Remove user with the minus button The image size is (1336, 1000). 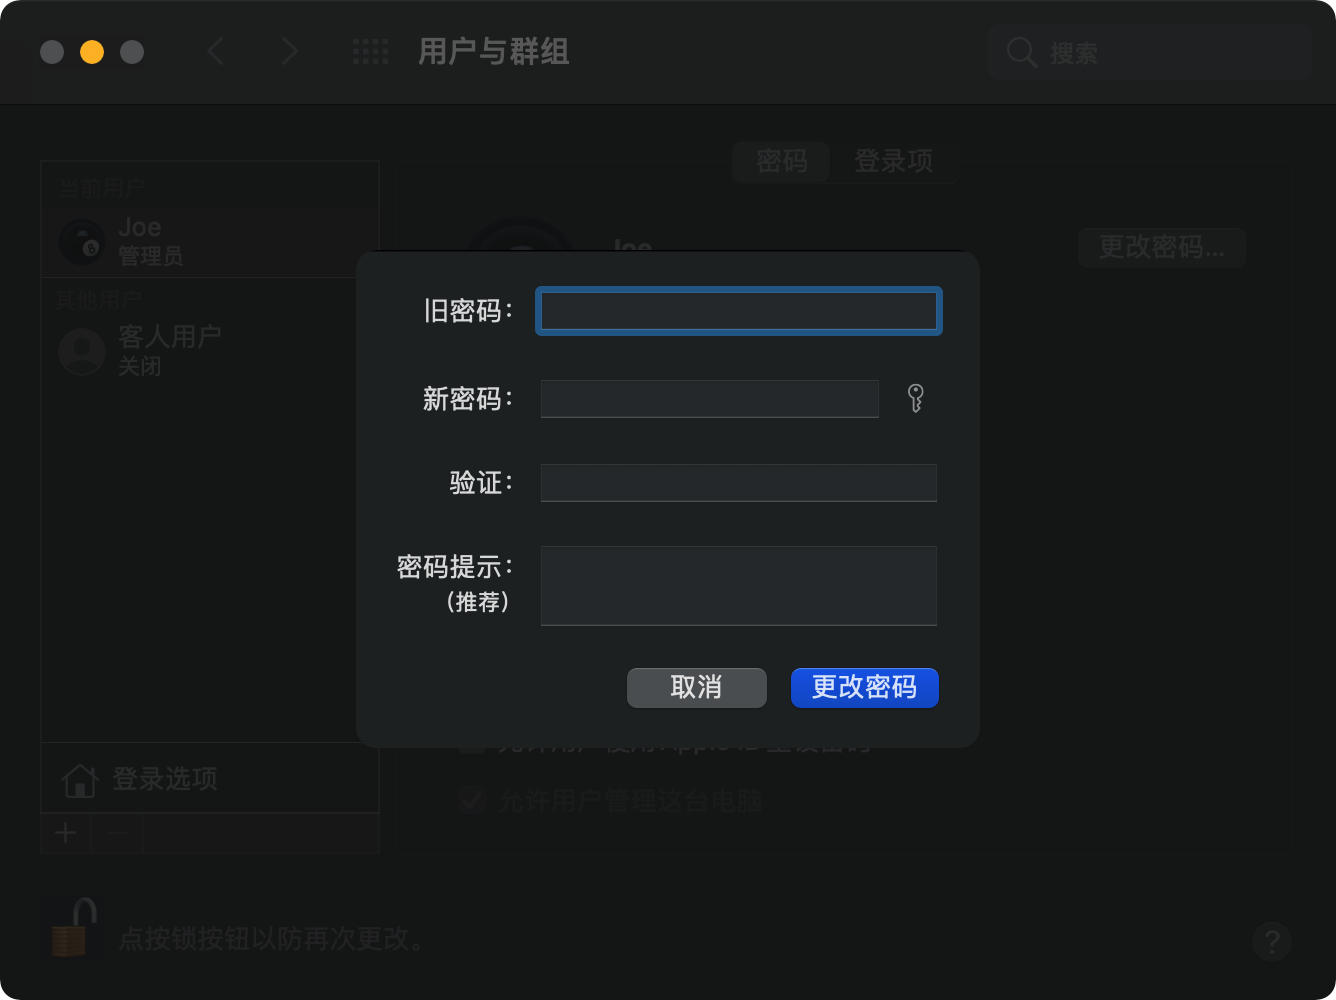pos(117,833)
